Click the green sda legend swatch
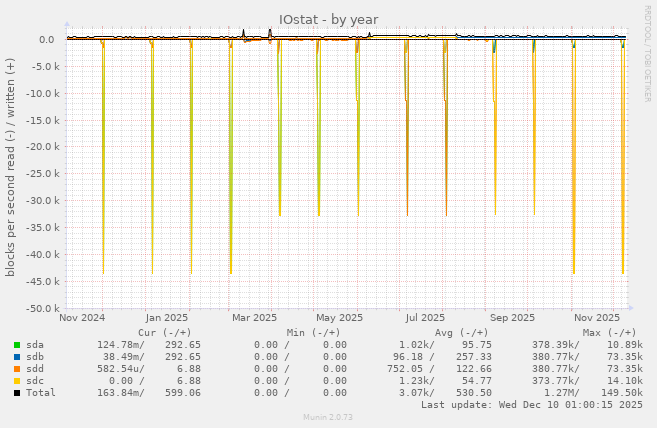 tap(17, 344)
